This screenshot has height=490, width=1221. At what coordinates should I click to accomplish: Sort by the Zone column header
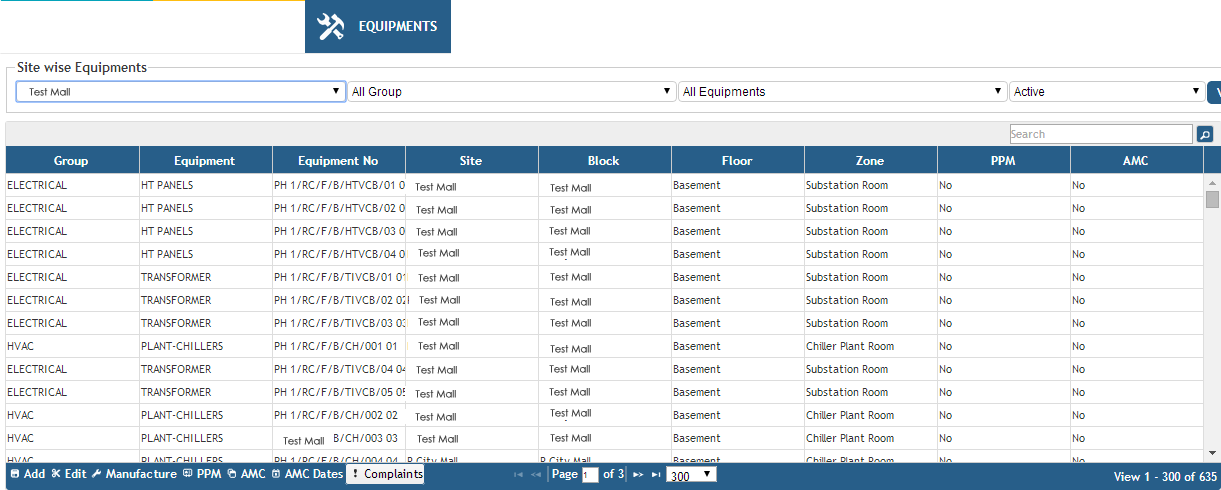[870, 160]
